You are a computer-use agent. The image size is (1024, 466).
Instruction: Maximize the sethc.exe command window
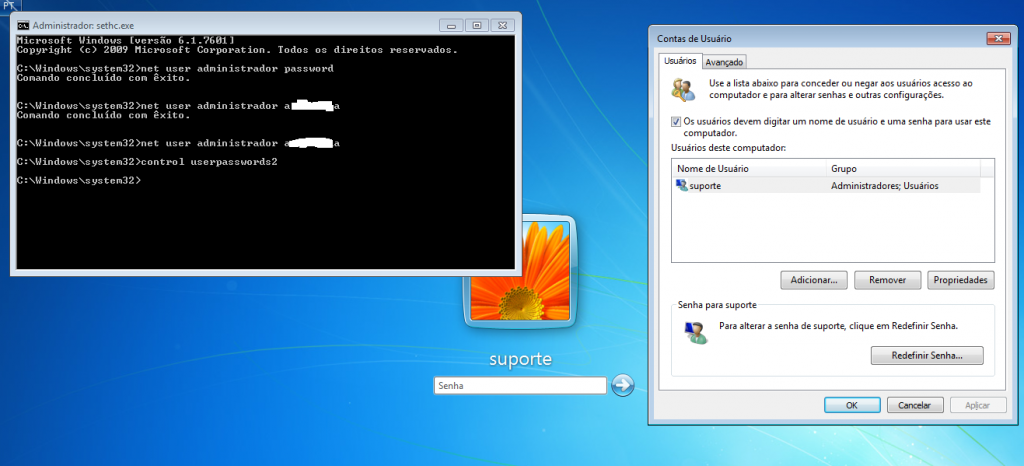[x=476, y=25]
